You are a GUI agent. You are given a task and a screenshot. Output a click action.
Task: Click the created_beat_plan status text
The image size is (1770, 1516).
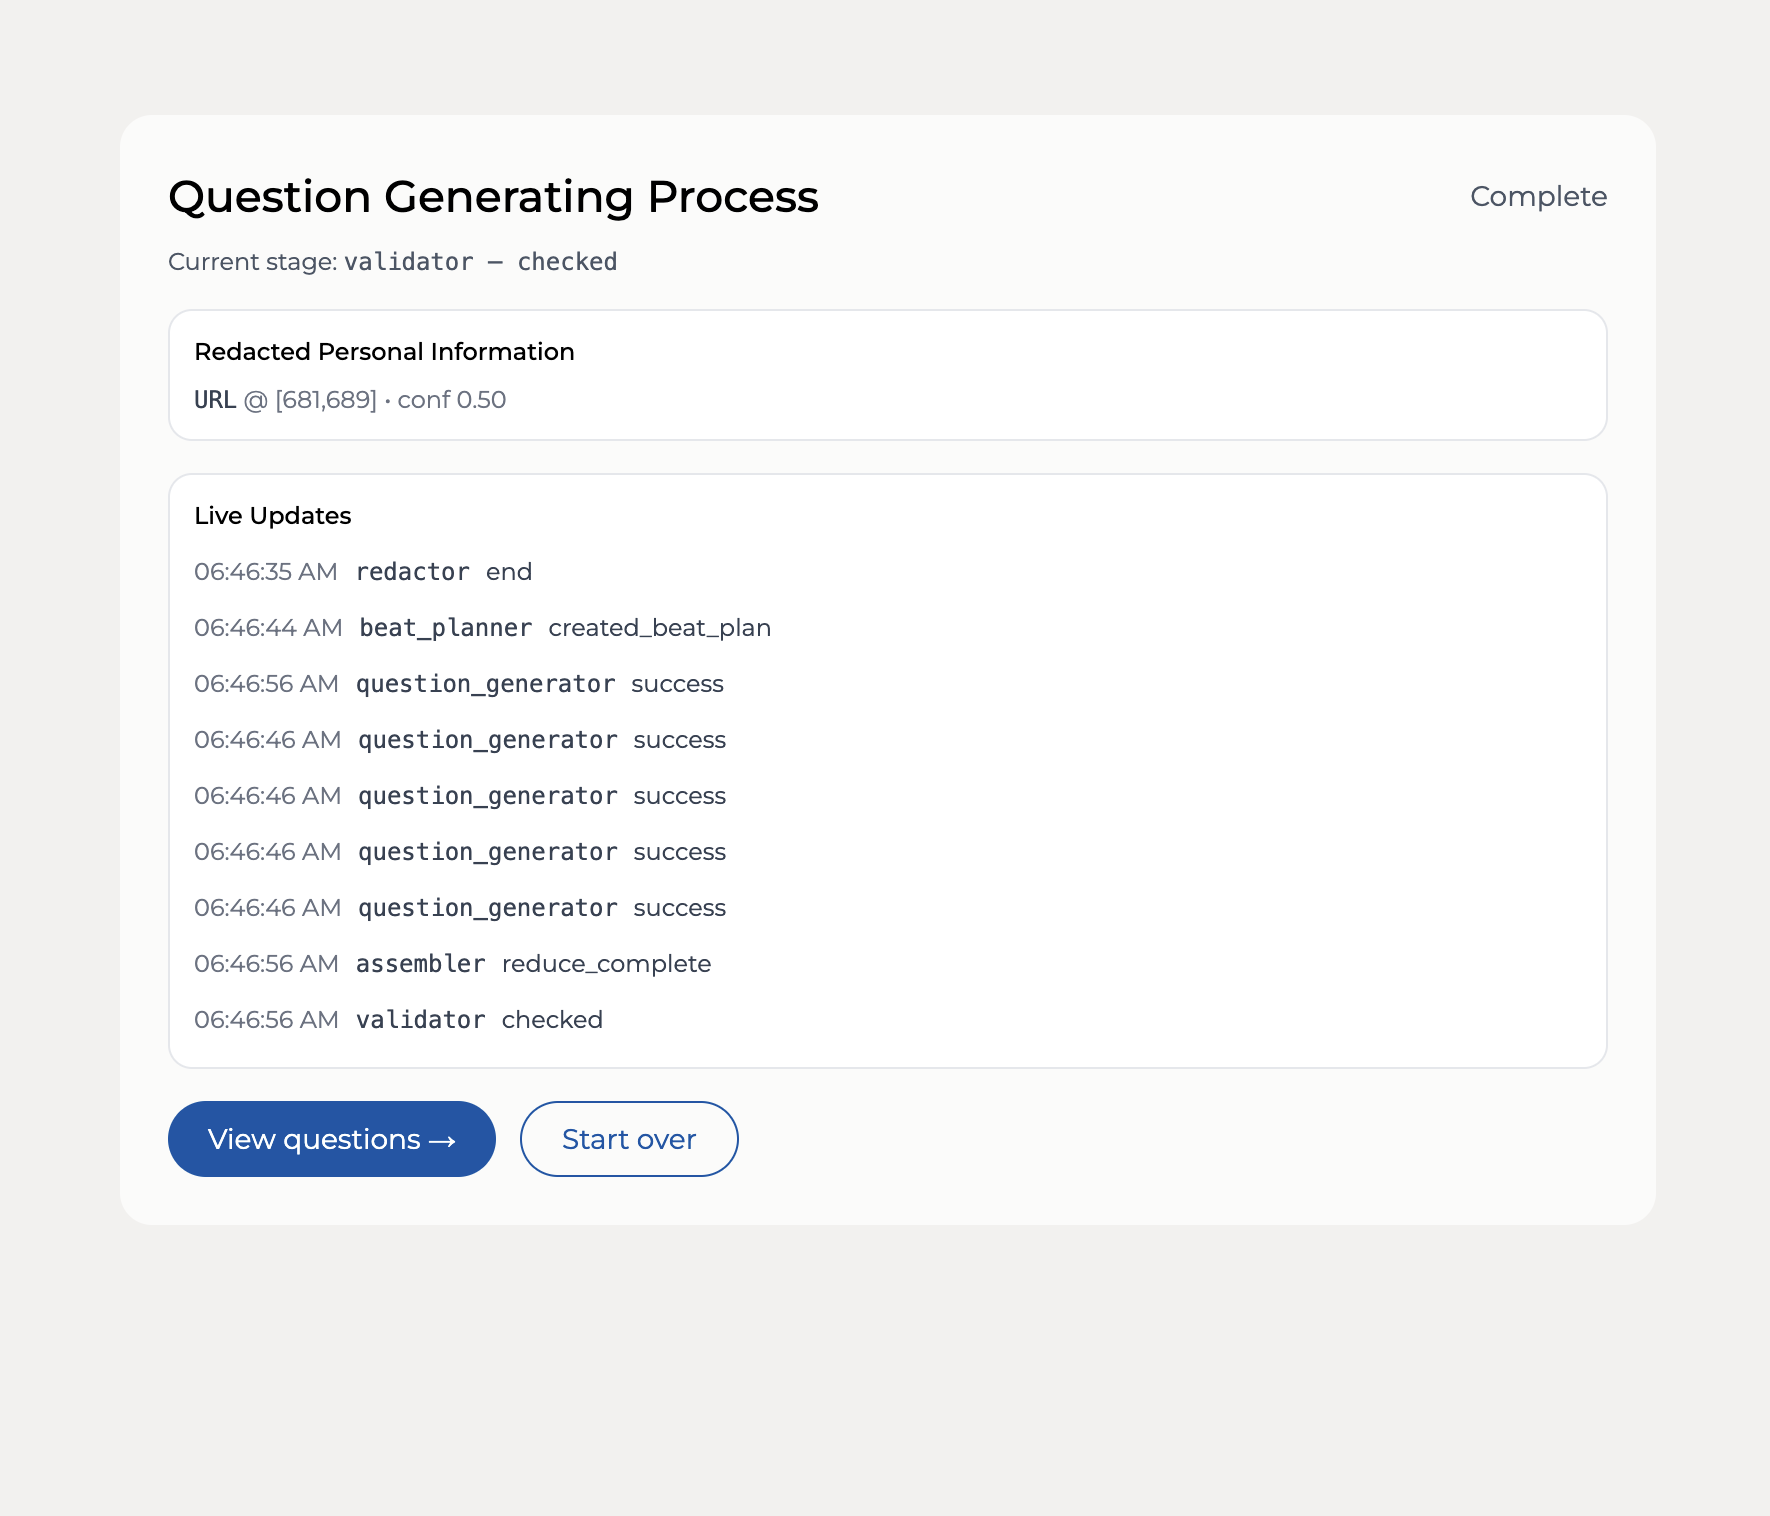pos(659,628)
